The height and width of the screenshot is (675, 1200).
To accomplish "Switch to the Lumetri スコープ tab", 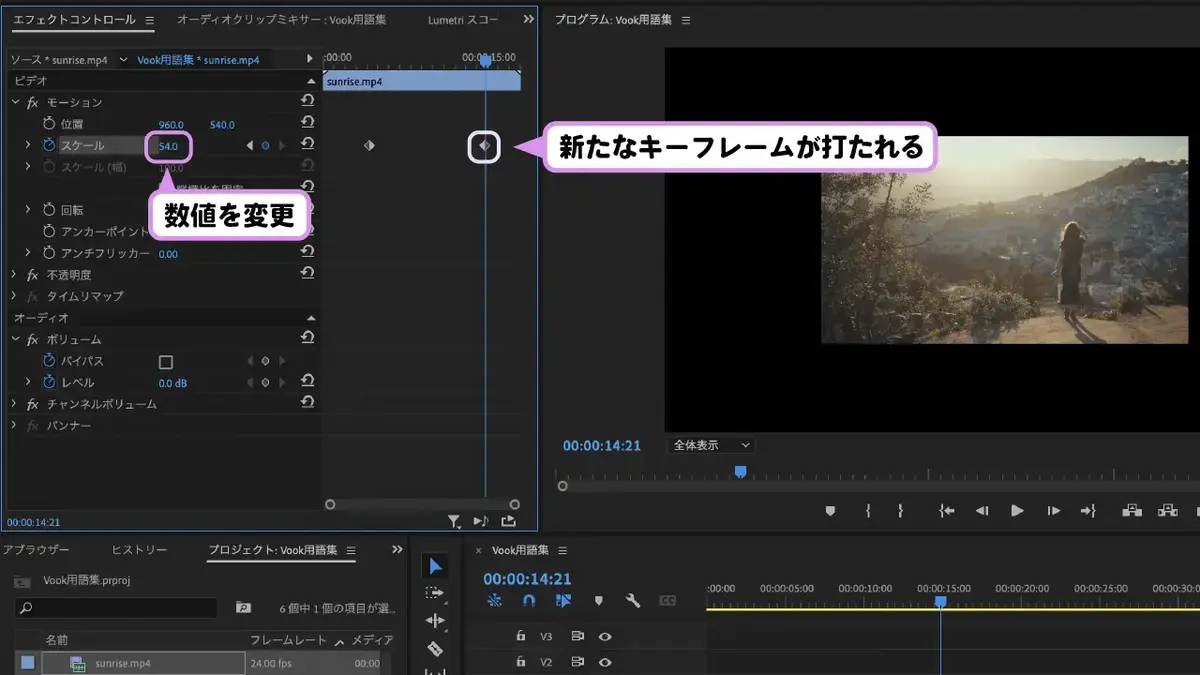I will point(463,20).
